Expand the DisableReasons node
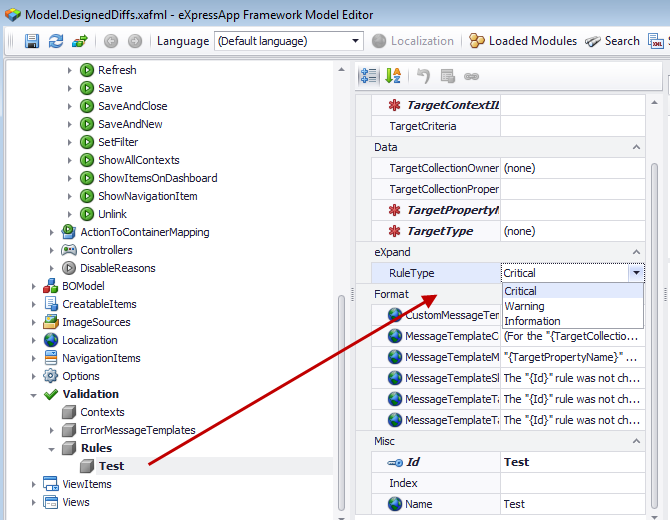Image resolution: width=670 pixels, height=520 pixels. [52, 268]
